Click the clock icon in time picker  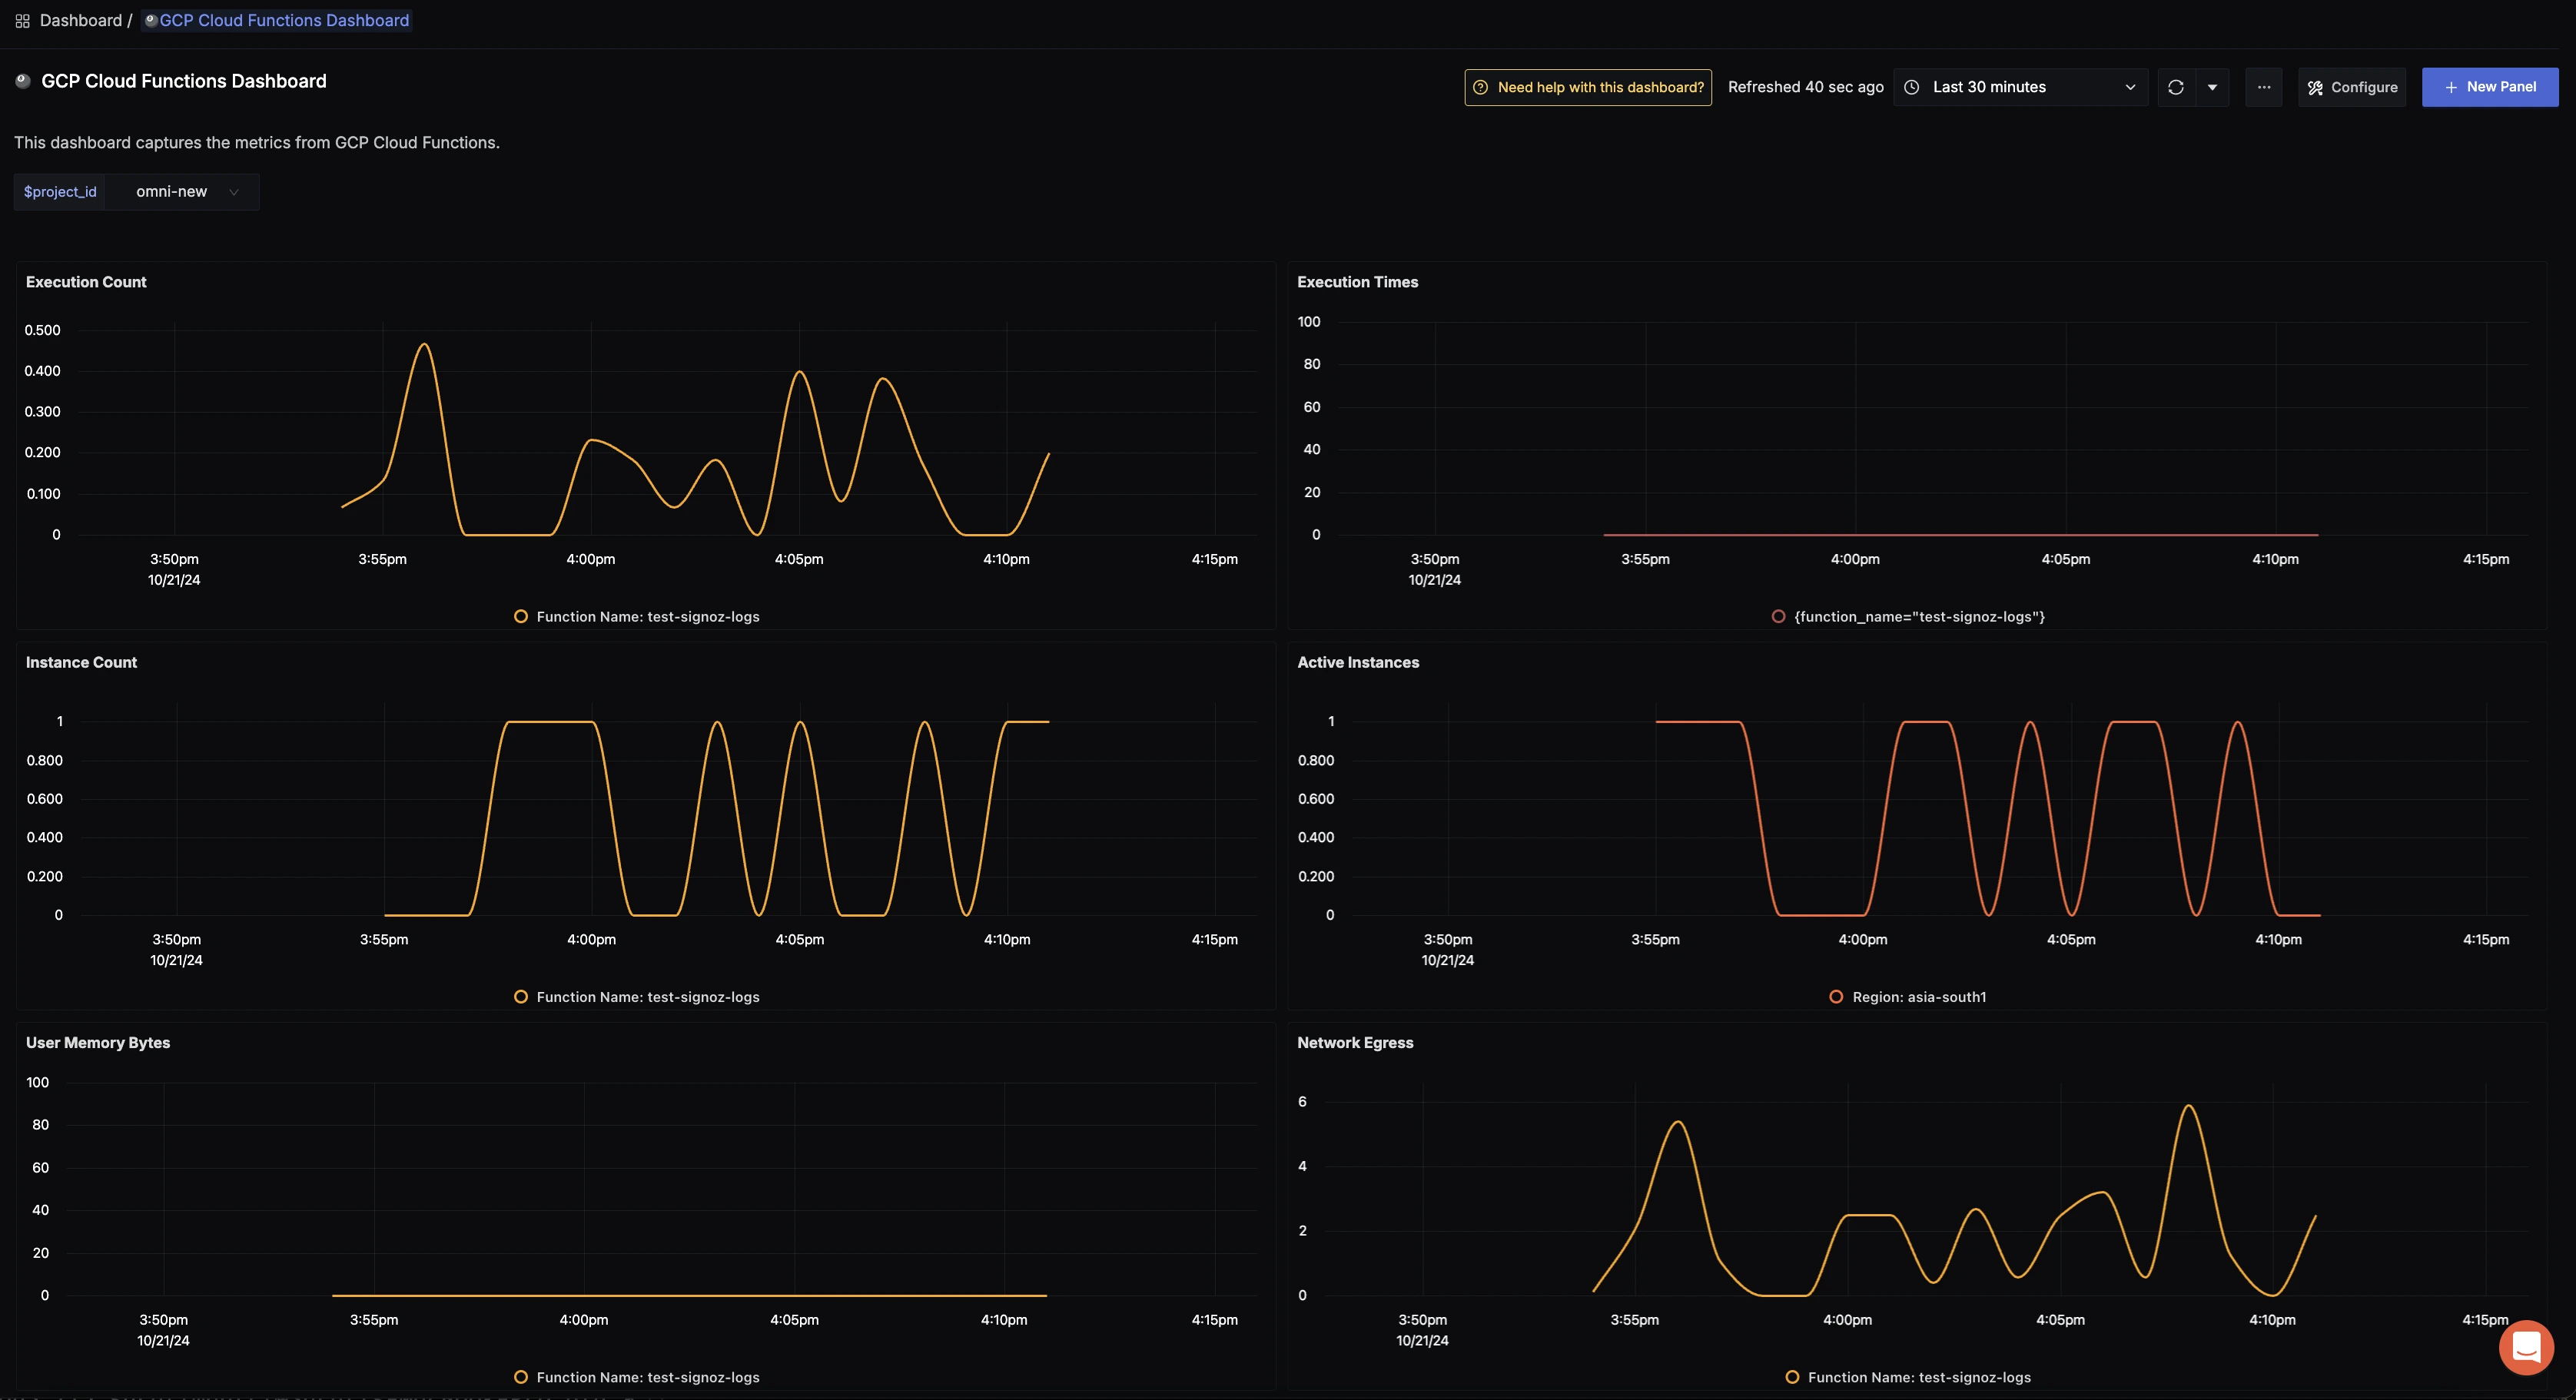[x=1911, y=88]
